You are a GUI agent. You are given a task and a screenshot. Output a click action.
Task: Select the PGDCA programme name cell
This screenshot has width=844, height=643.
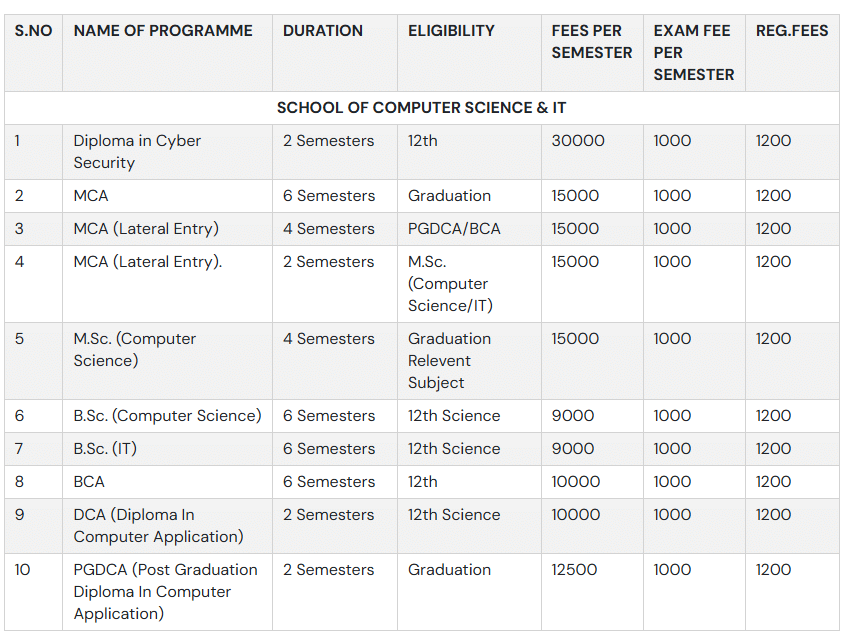point(165,591)
